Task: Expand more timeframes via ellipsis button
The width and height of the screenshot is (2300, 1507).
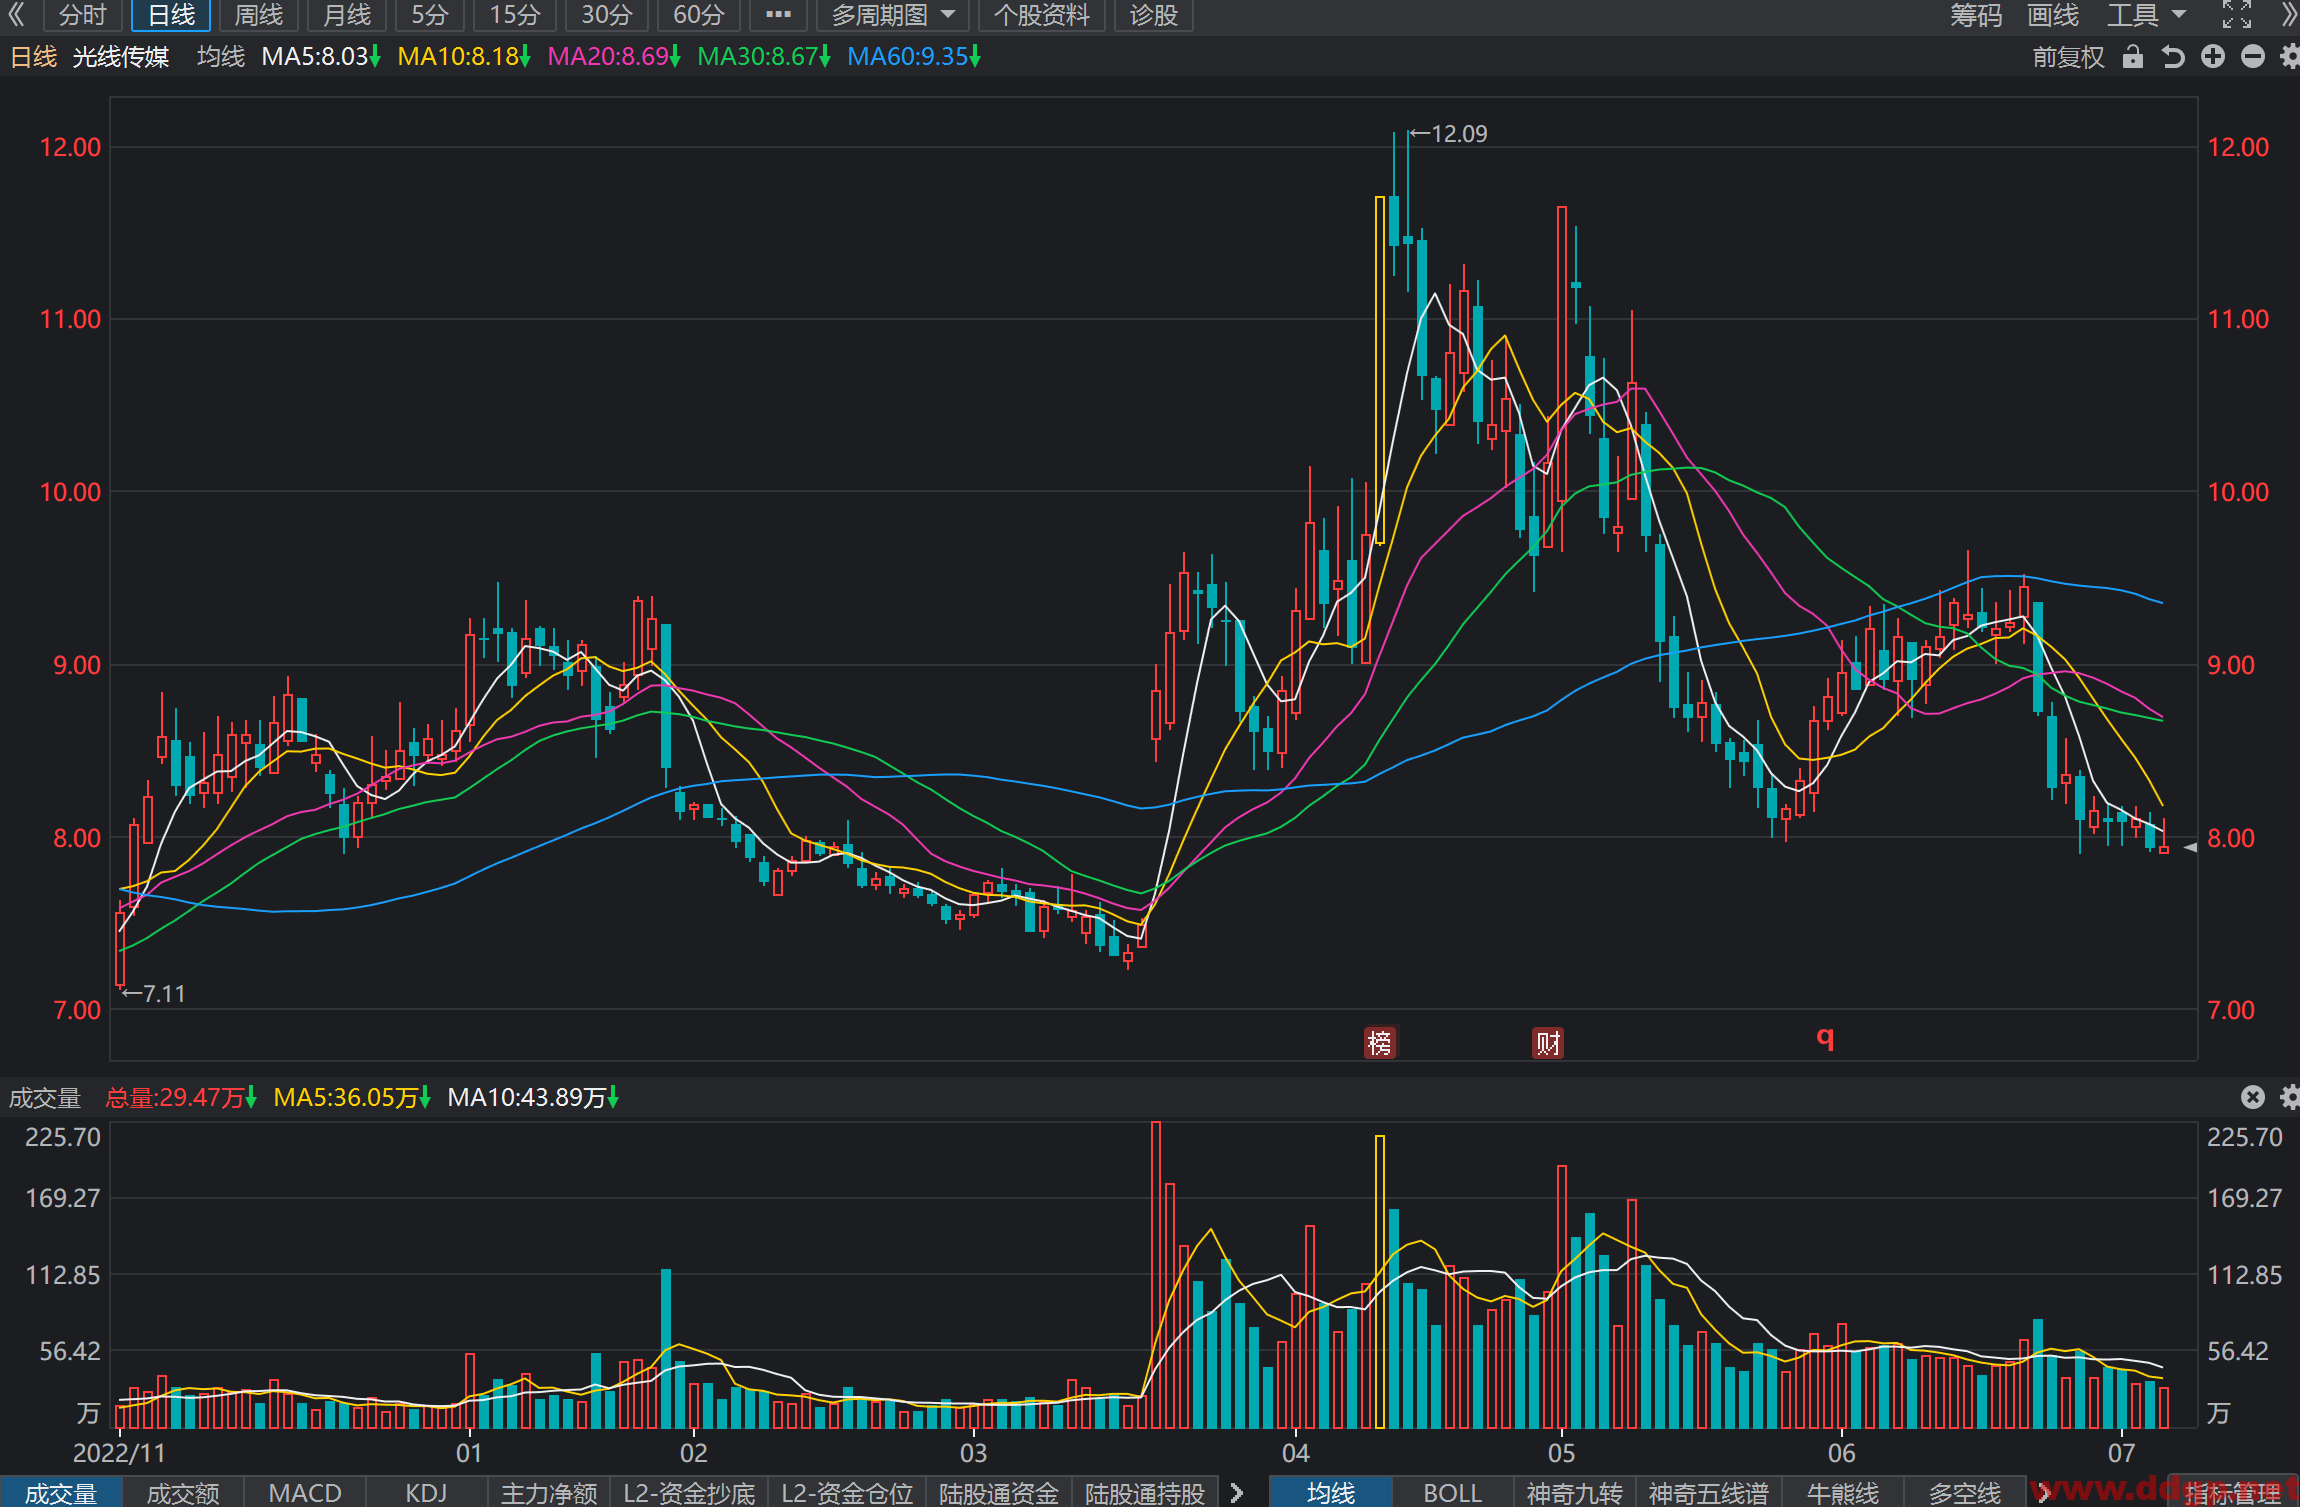Action: pos(778,15)
